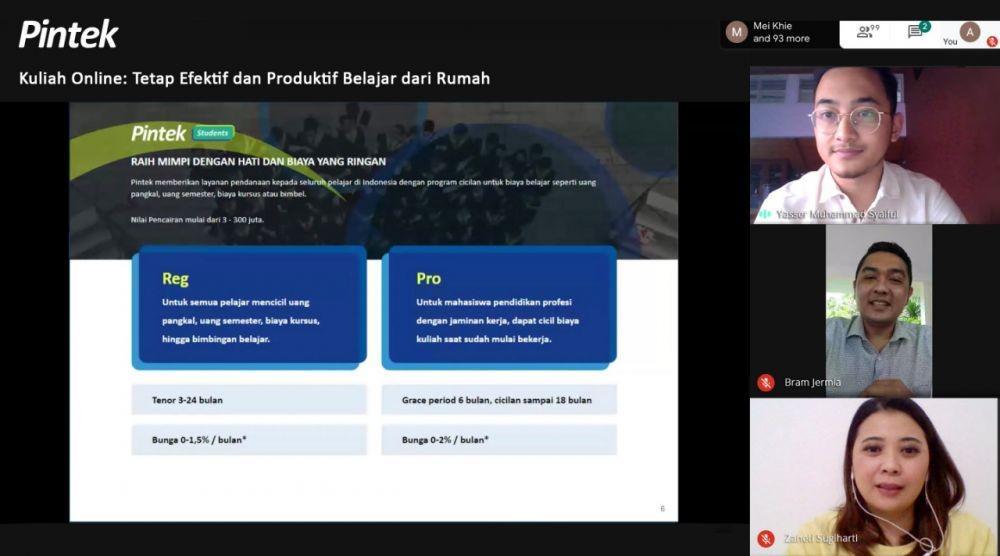Click 'Tenor 3-24 bulan' row
The image size is (1000, 556).
tap(249, 400)
